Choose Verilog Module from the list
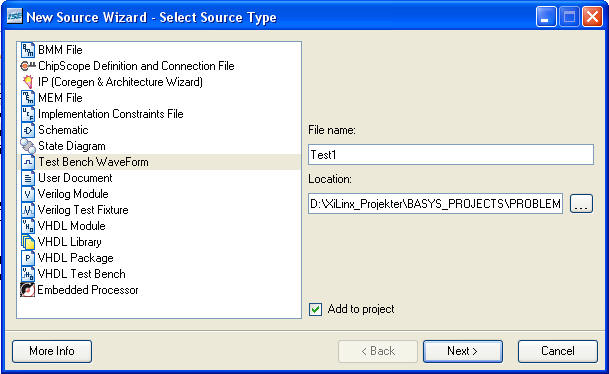The height and width of the screenshot is (374, 609). [x=73, y=194]
